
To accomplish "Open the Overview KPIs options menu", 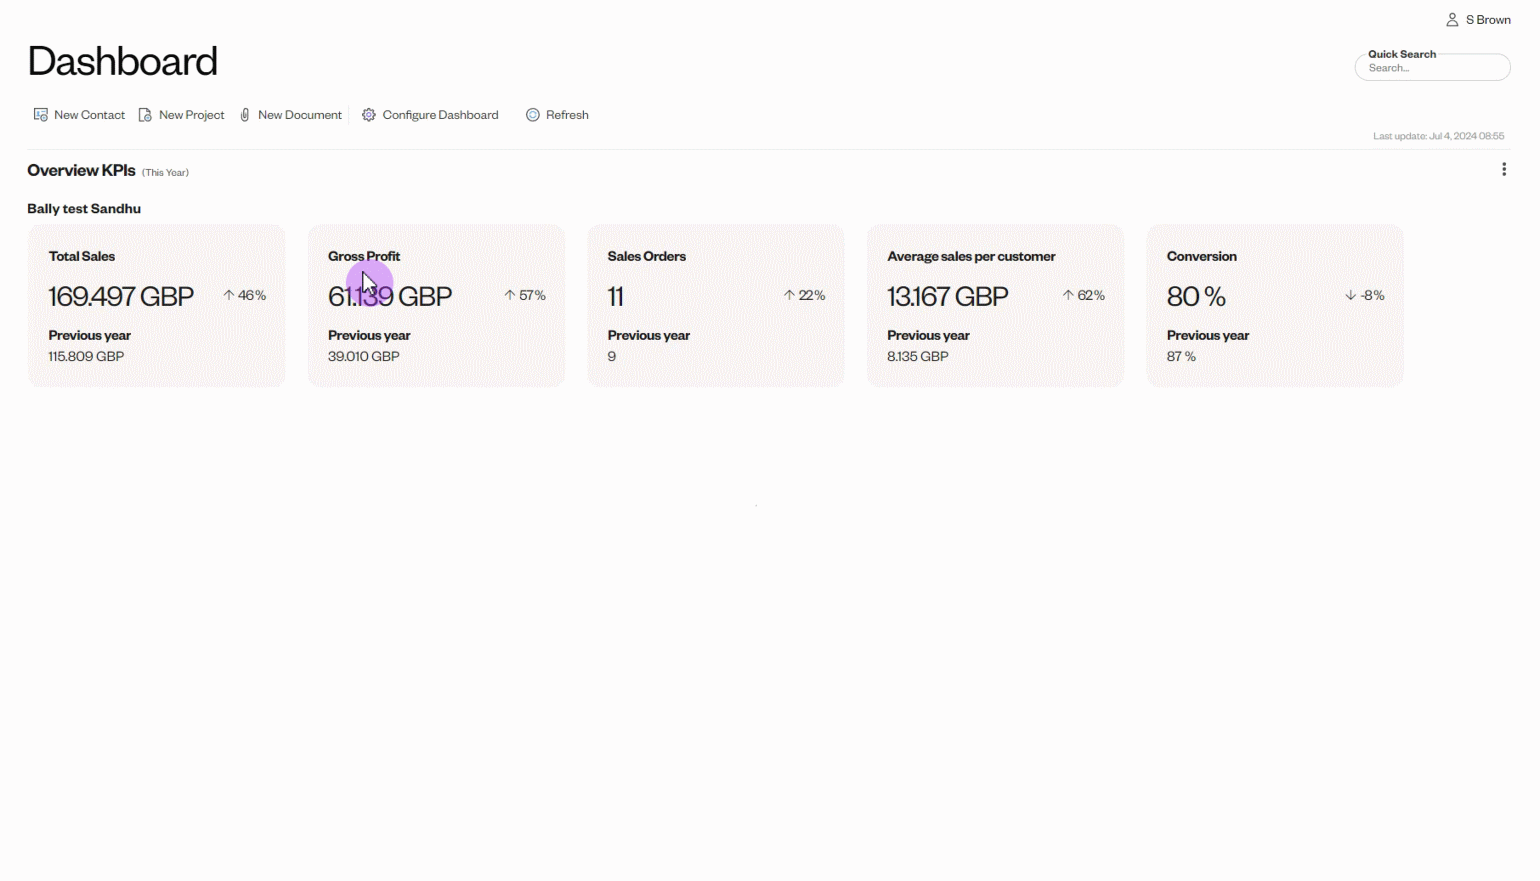I will [x=1504, y=169].
